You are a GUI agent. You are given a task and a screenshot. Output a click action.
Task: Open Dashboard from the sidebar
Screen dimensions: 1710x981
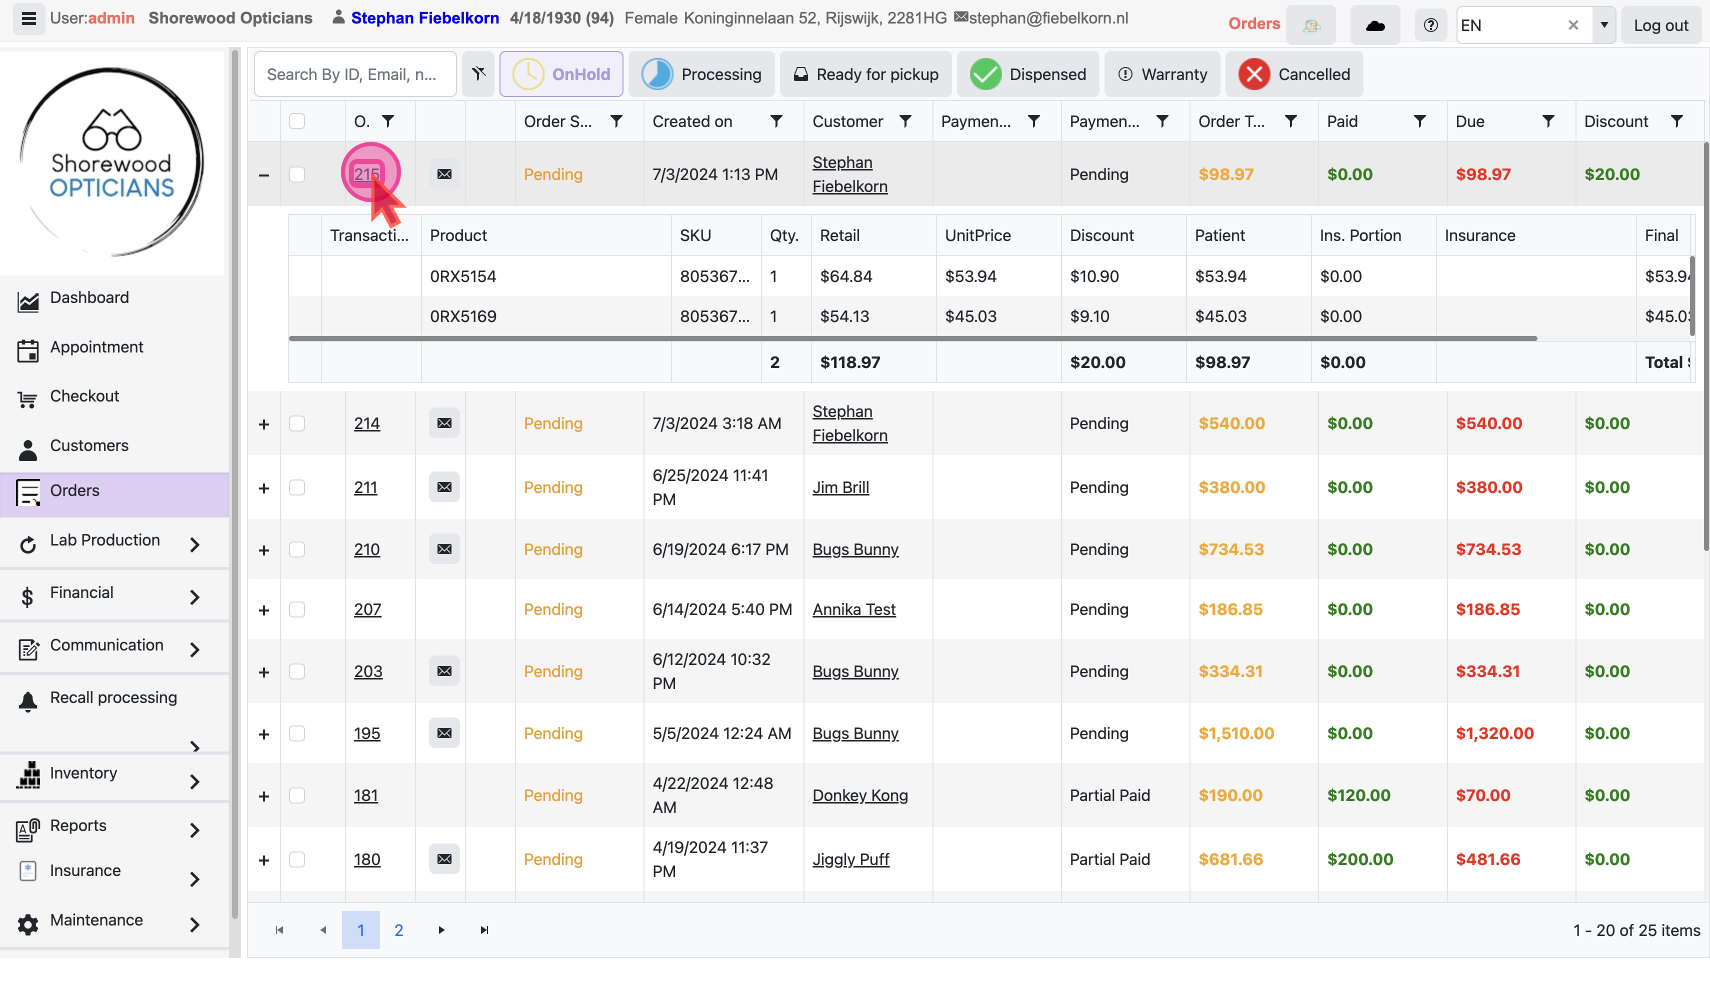(89, 298)
